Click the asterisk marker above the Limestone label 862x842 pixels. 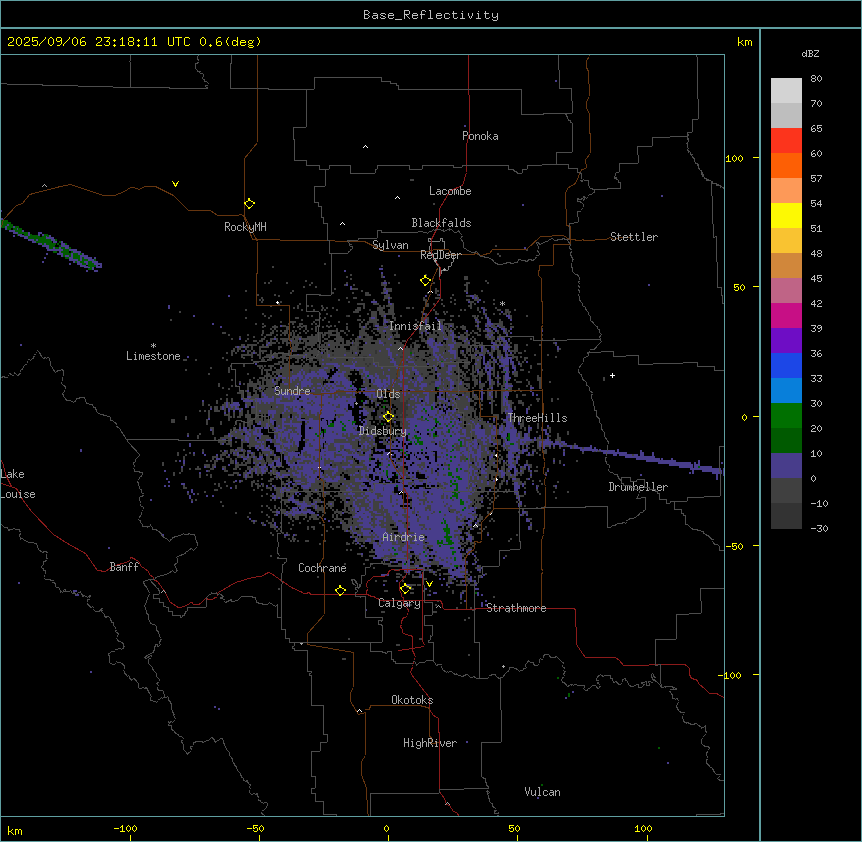click(x=153, y=345)
